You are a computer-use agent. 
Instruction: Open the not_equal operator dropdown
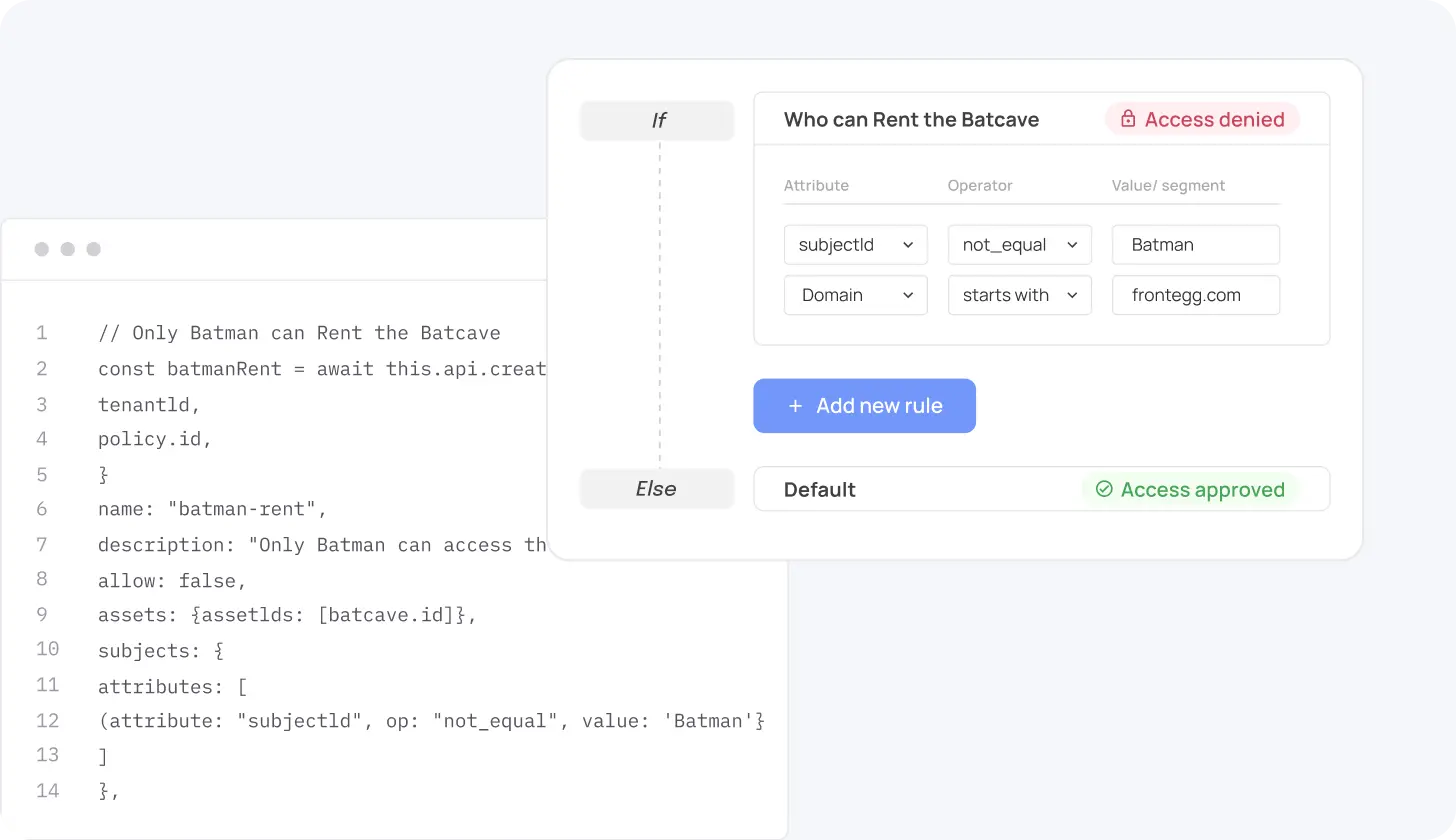pos(1019,245)
